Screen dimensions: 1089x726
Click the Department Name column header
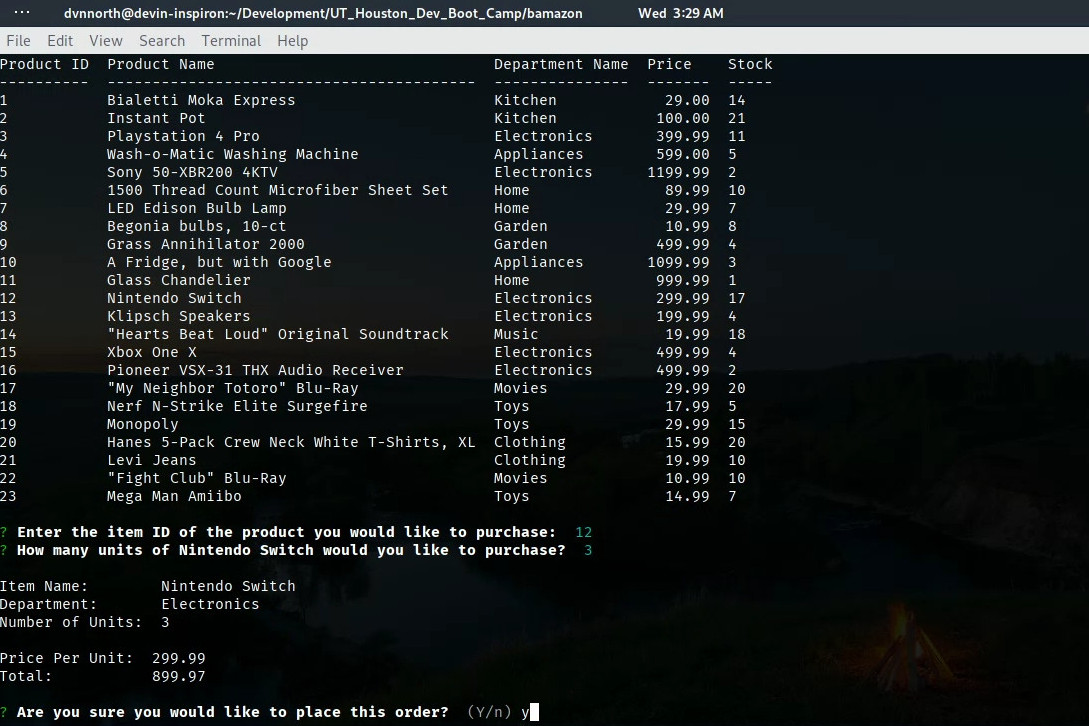pyautogui.click(x=561, y=64)
